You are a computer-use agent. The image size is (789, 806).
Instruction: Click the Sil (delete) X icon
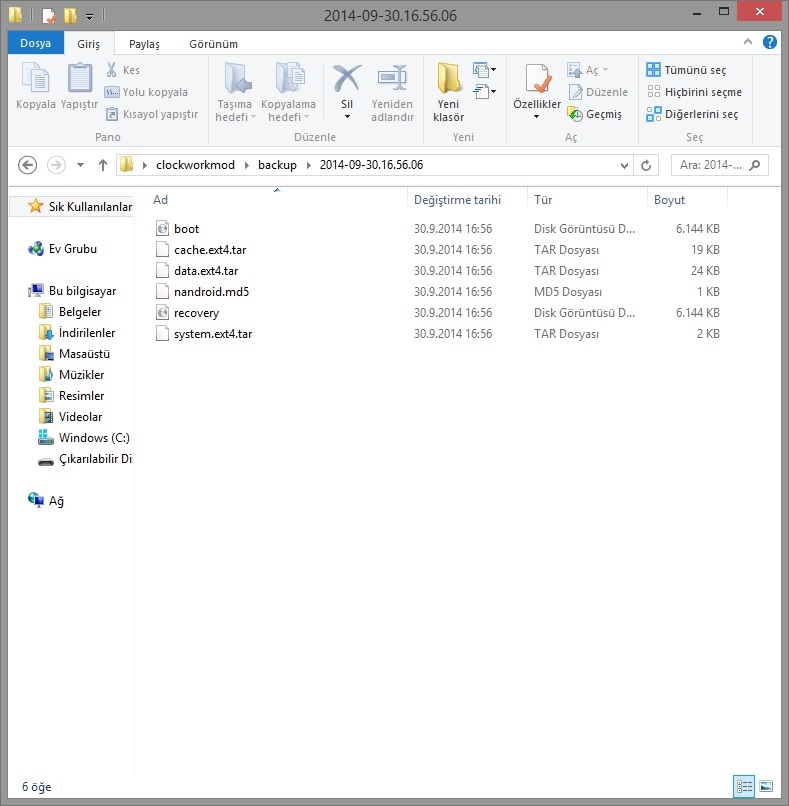(347, 80)
